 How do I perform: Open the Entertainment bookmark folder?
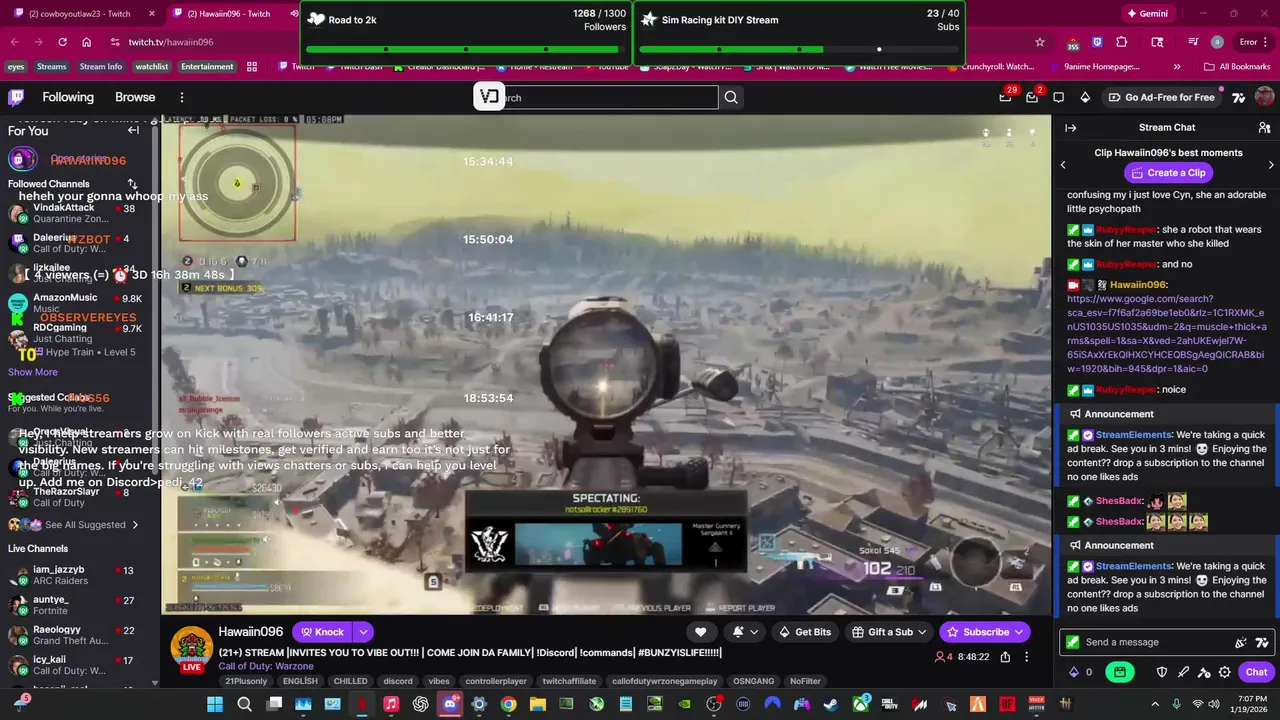pyautogui.click(x=207, y=67)
